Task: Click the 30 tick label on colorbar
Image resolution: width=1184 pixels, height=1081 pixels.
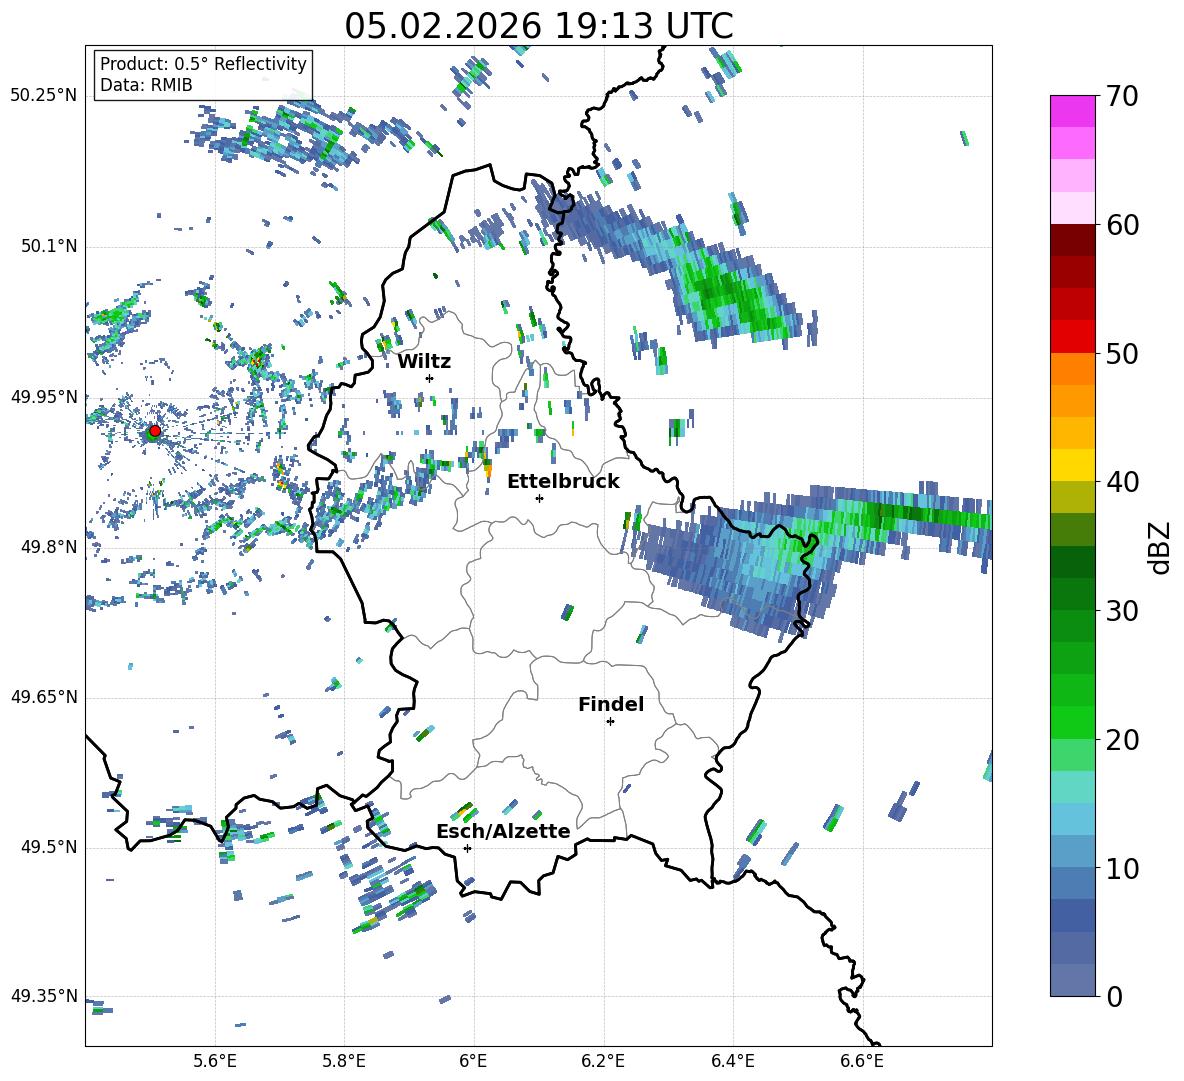Action: [x=1122, y=611]
